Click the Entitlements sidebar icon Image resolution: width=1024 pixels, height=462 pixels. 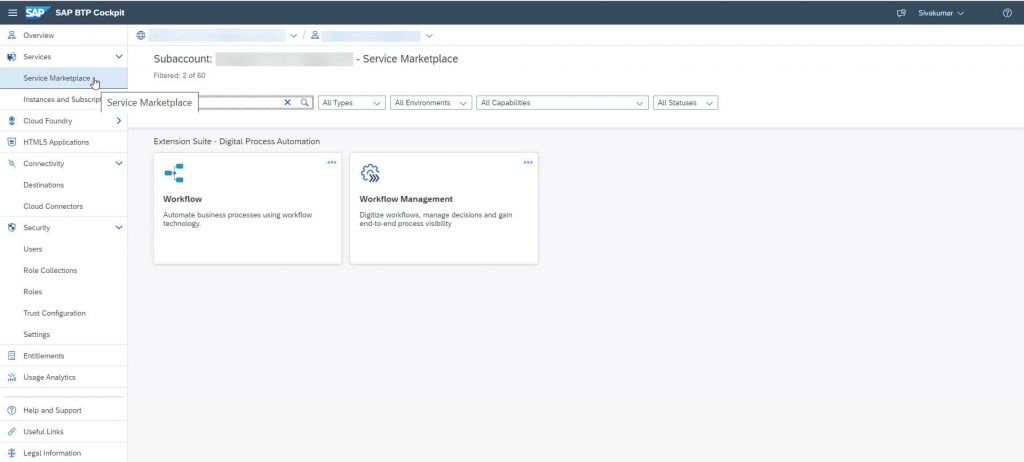pos(11,356)
